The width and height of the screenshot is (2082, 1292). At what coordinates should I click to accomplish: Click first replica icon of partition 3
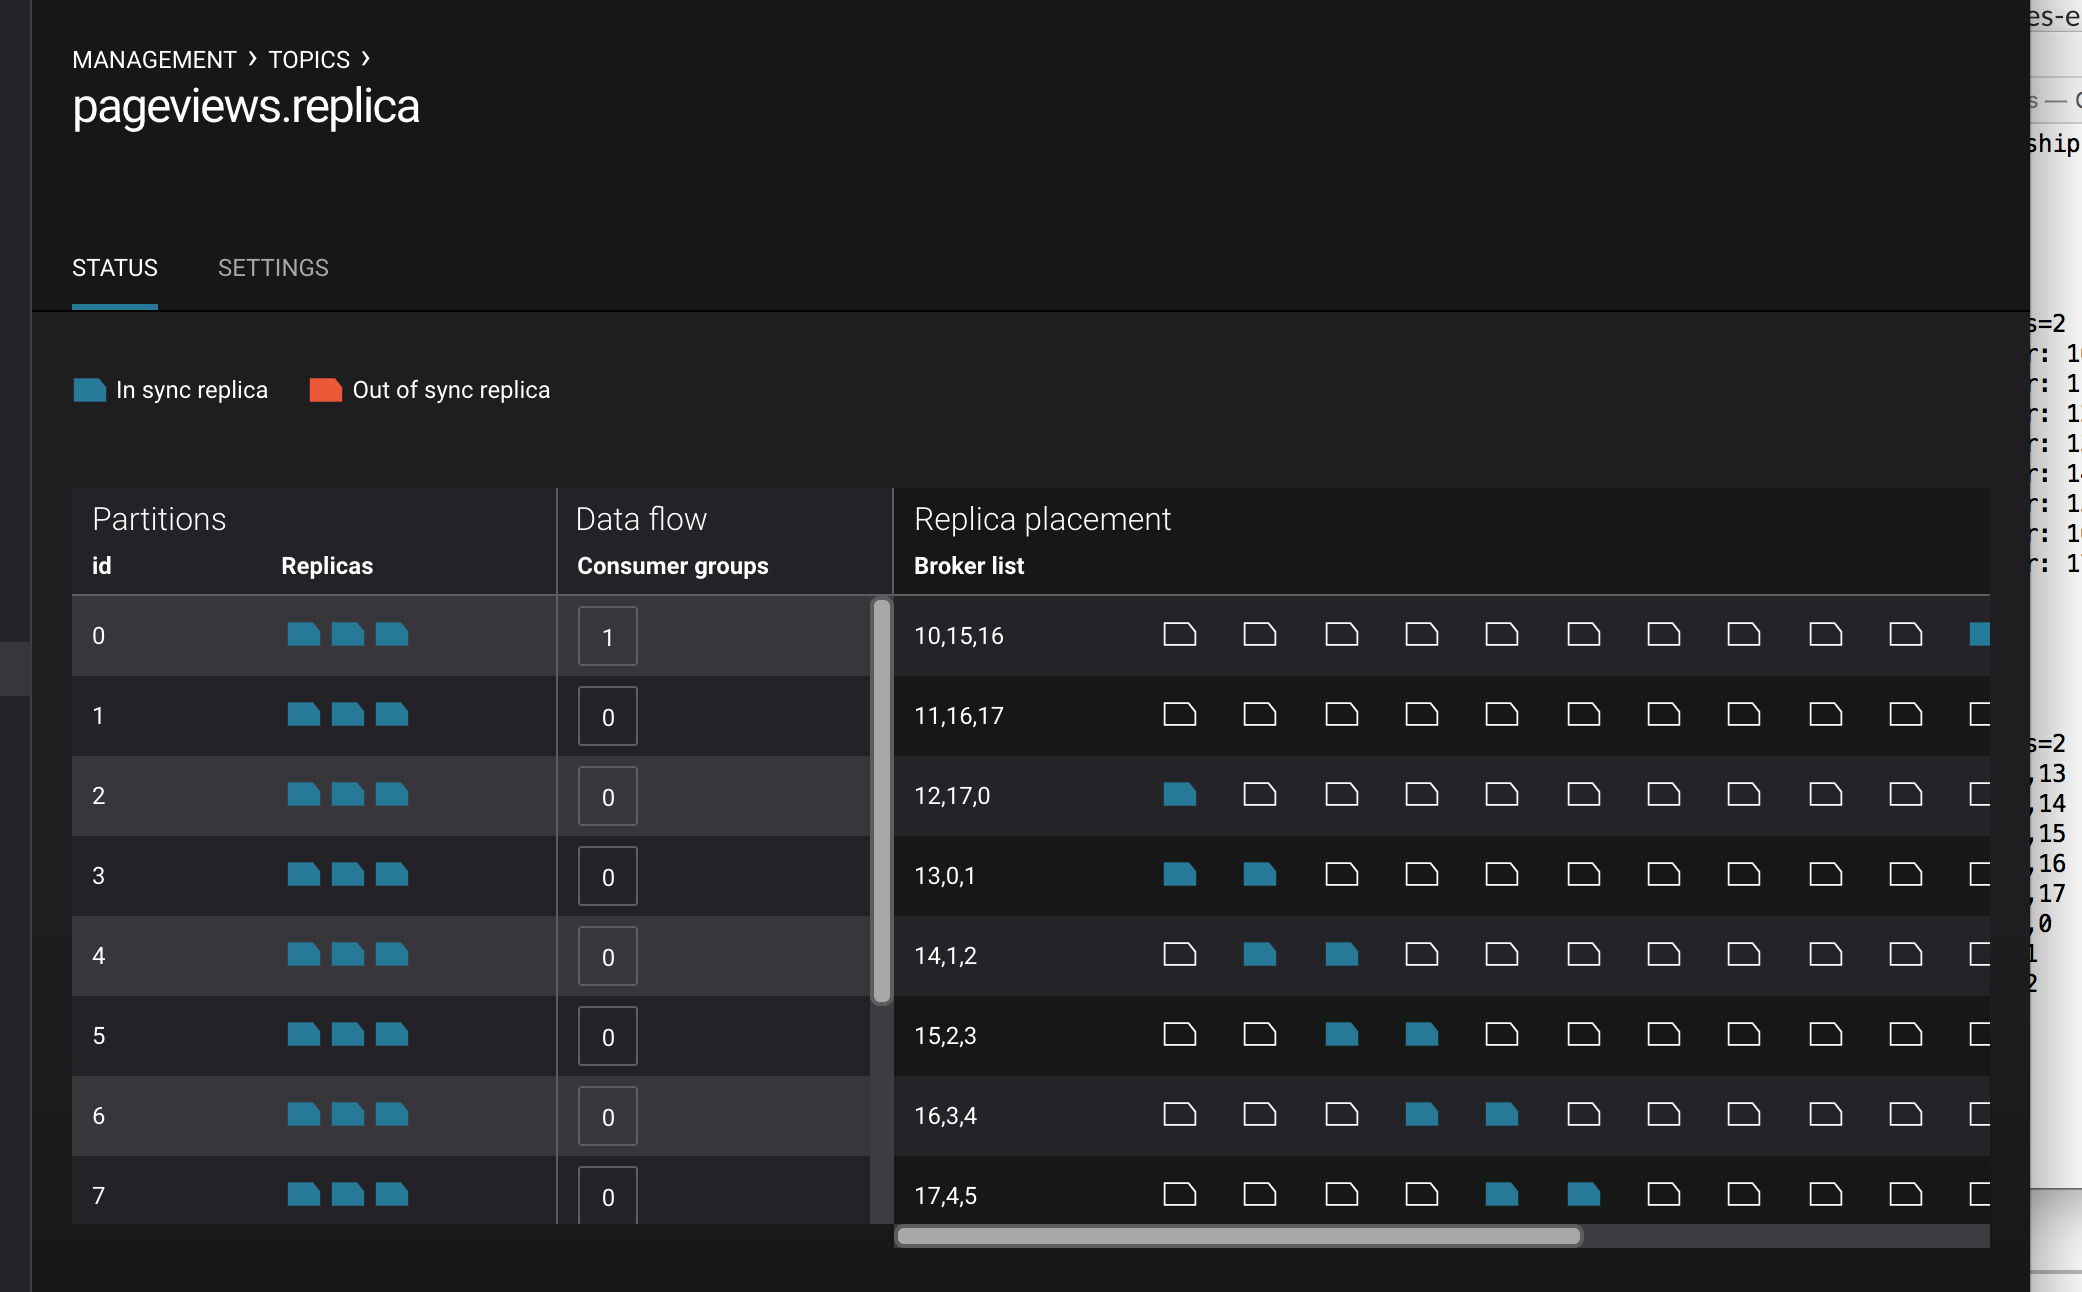pyautogui.click(x=304, y=874)
